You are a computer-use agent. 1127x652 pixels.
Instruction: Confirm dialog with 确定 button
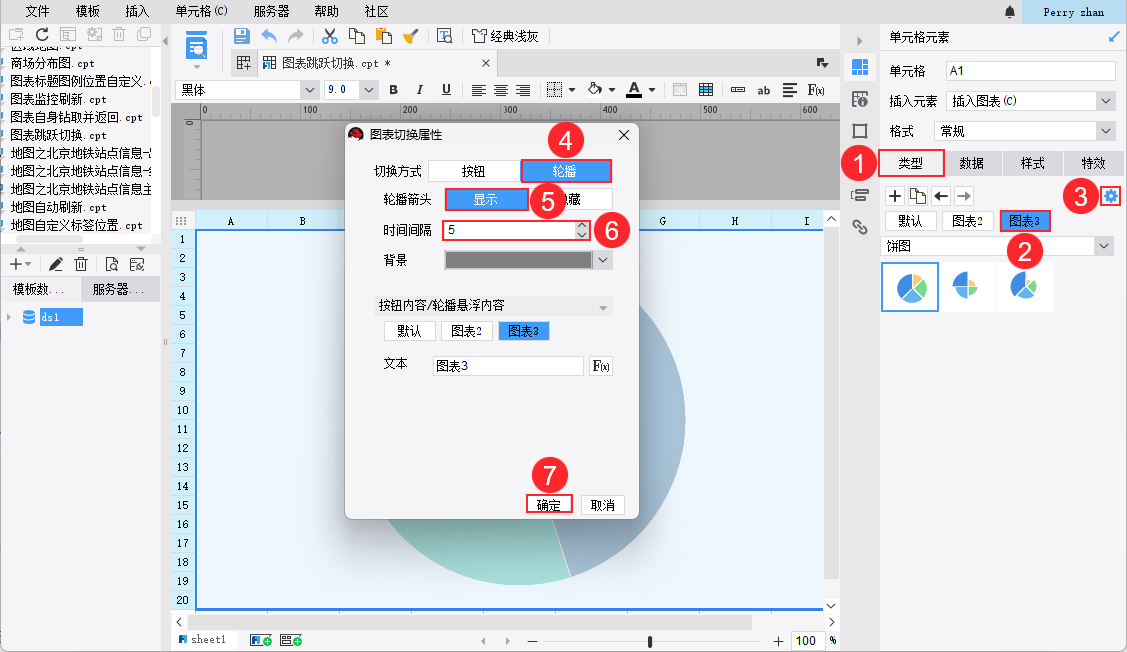(x=548, y=505)
